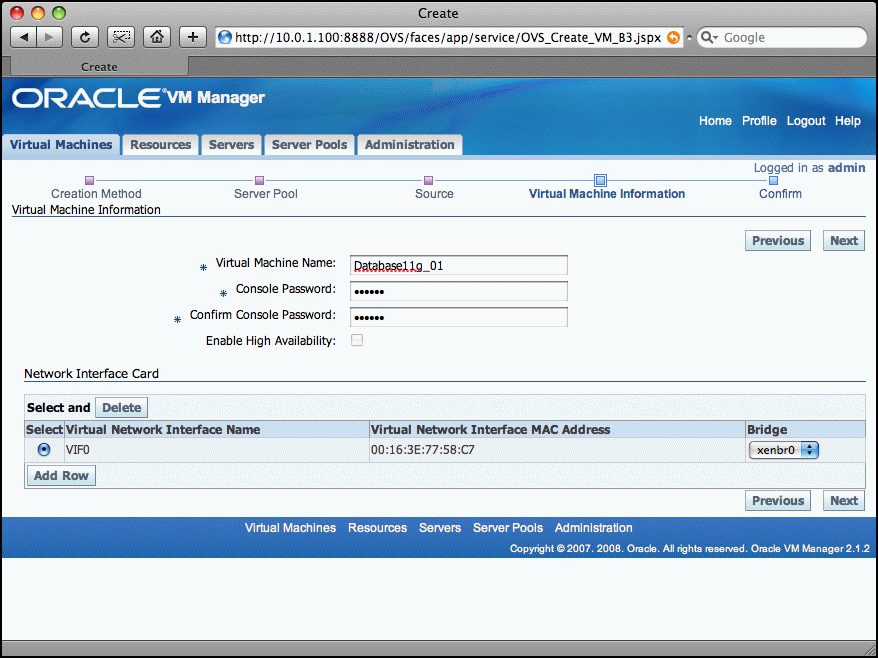878x658 pixels.
Task: Click the Logout link in header
Action: 806,121
